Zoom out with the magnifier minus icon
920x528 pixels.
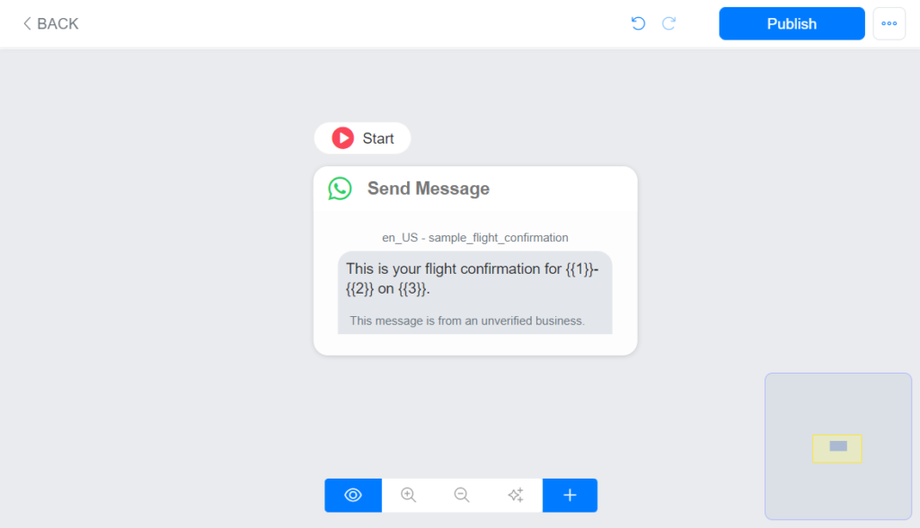[462, 495]
